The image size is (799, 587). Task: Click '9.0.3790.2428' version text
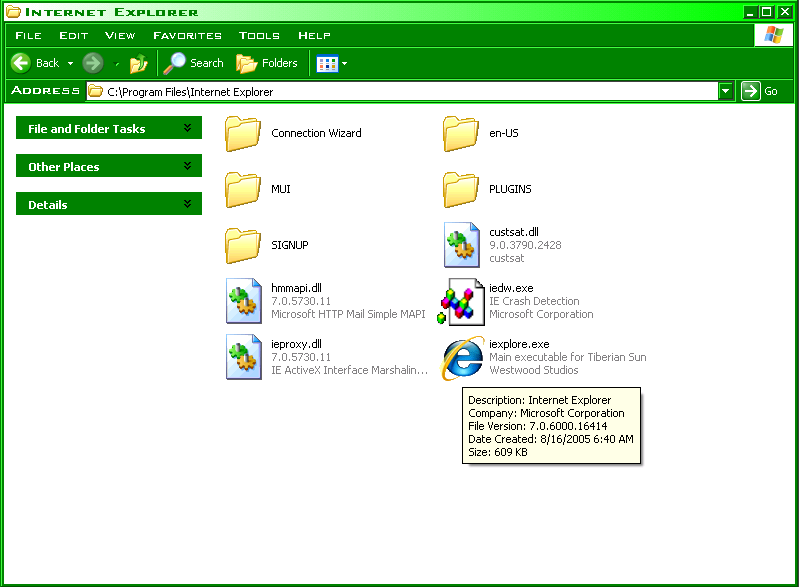point(525,245)
